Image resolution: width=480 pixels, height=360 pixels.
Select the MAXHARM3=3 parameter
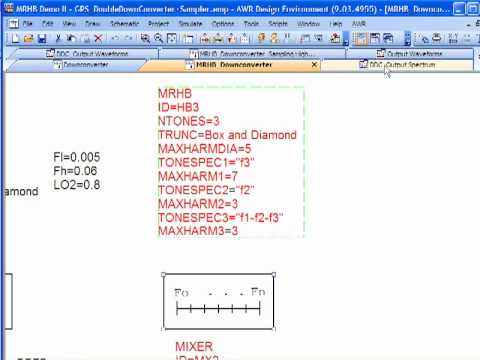tap(198, 231)
